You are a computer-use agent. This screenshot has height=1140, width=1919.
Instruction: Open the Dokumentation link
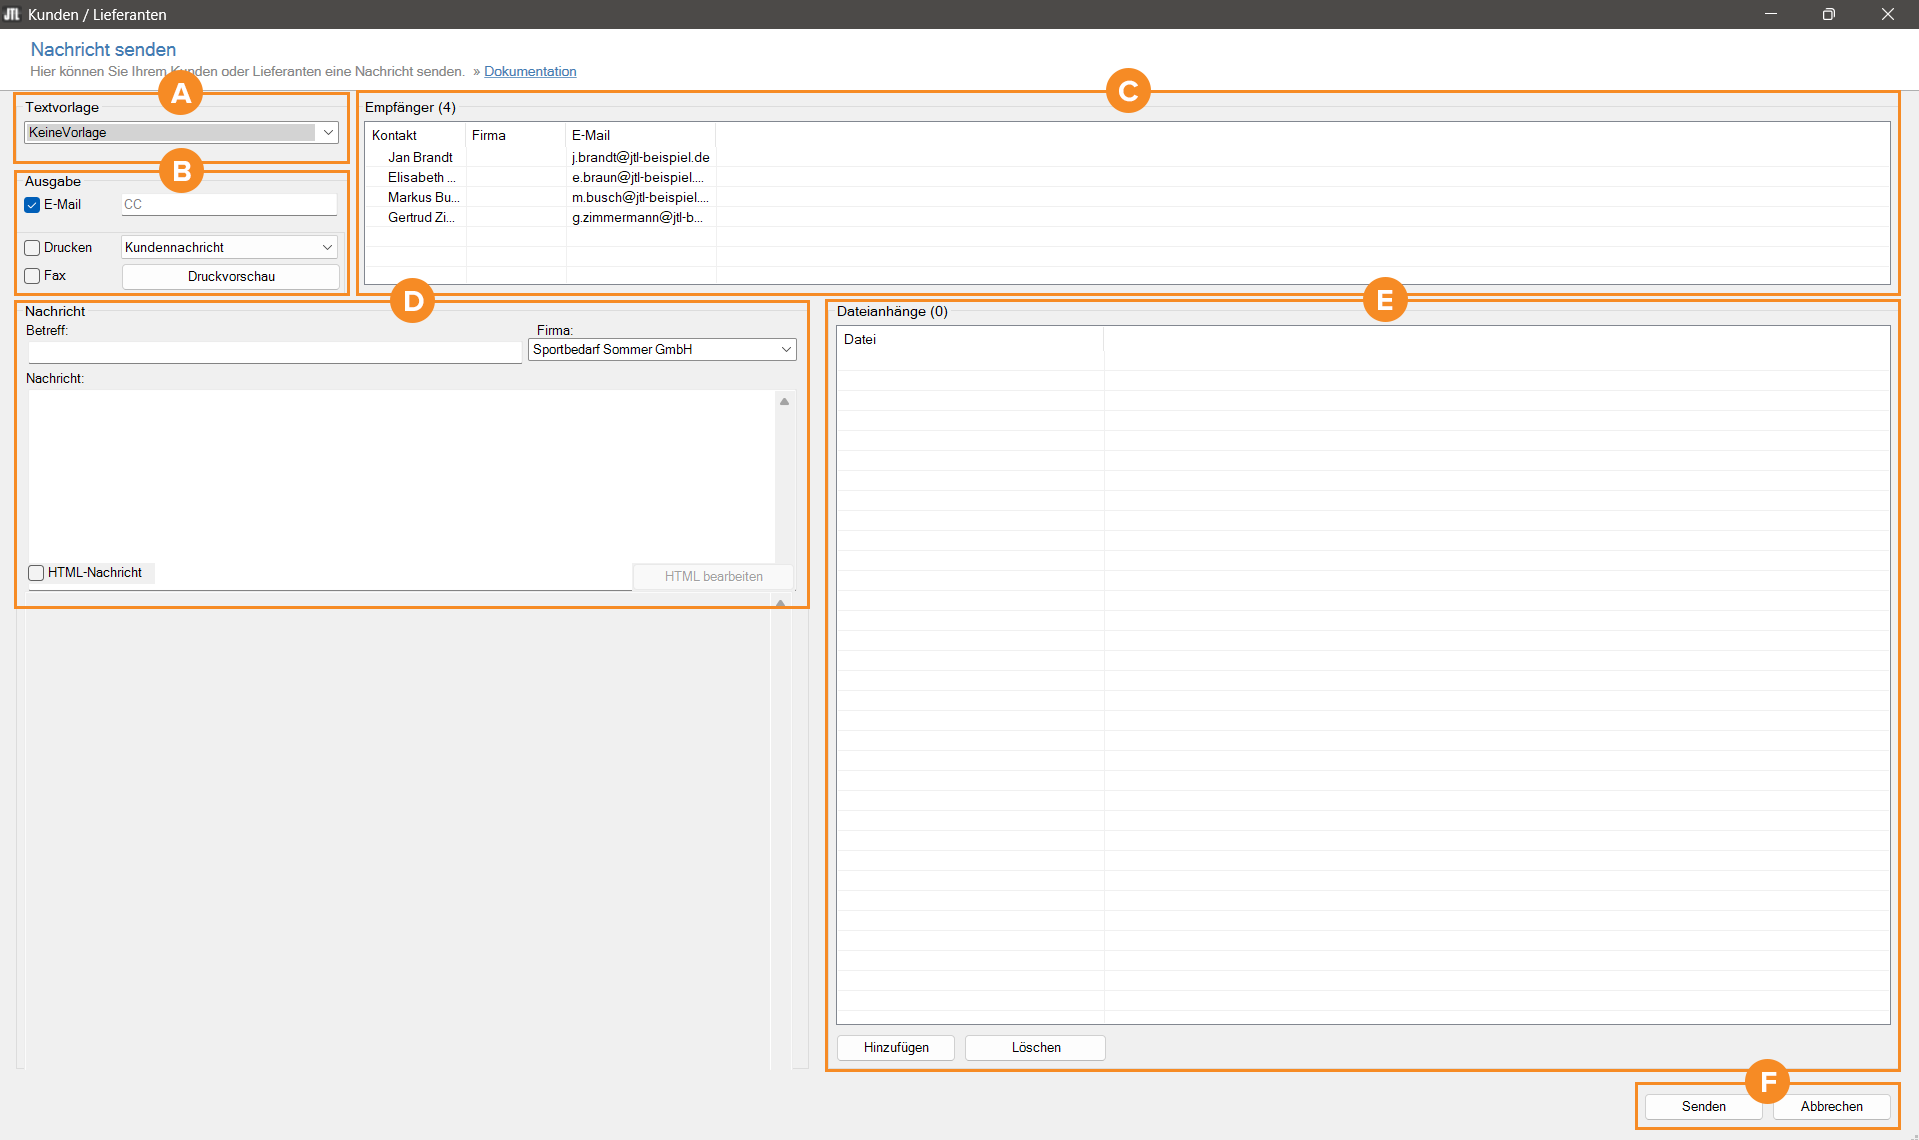point(530,71)
